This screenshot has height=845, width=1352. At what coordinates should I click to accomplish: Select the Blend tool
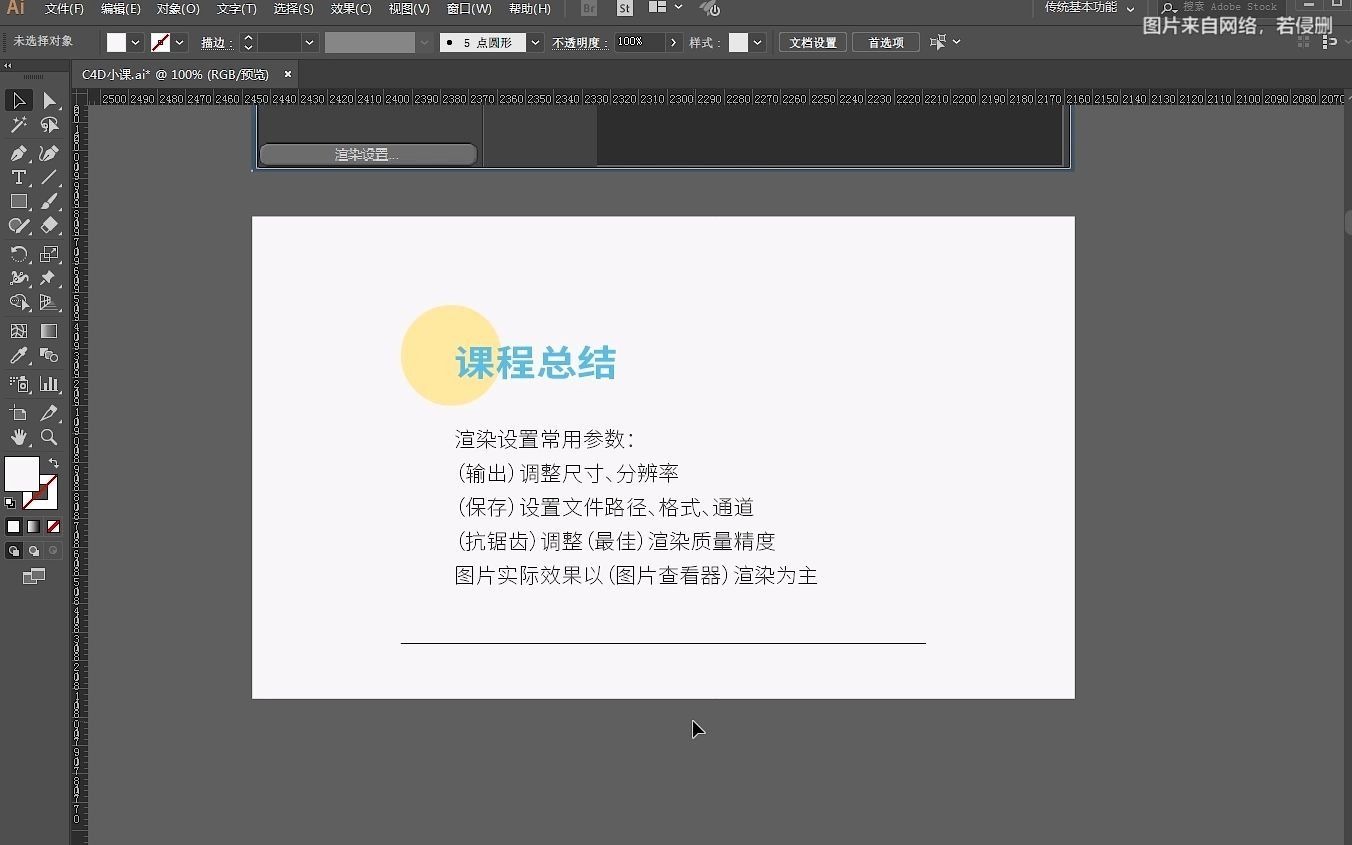point(49,355)
